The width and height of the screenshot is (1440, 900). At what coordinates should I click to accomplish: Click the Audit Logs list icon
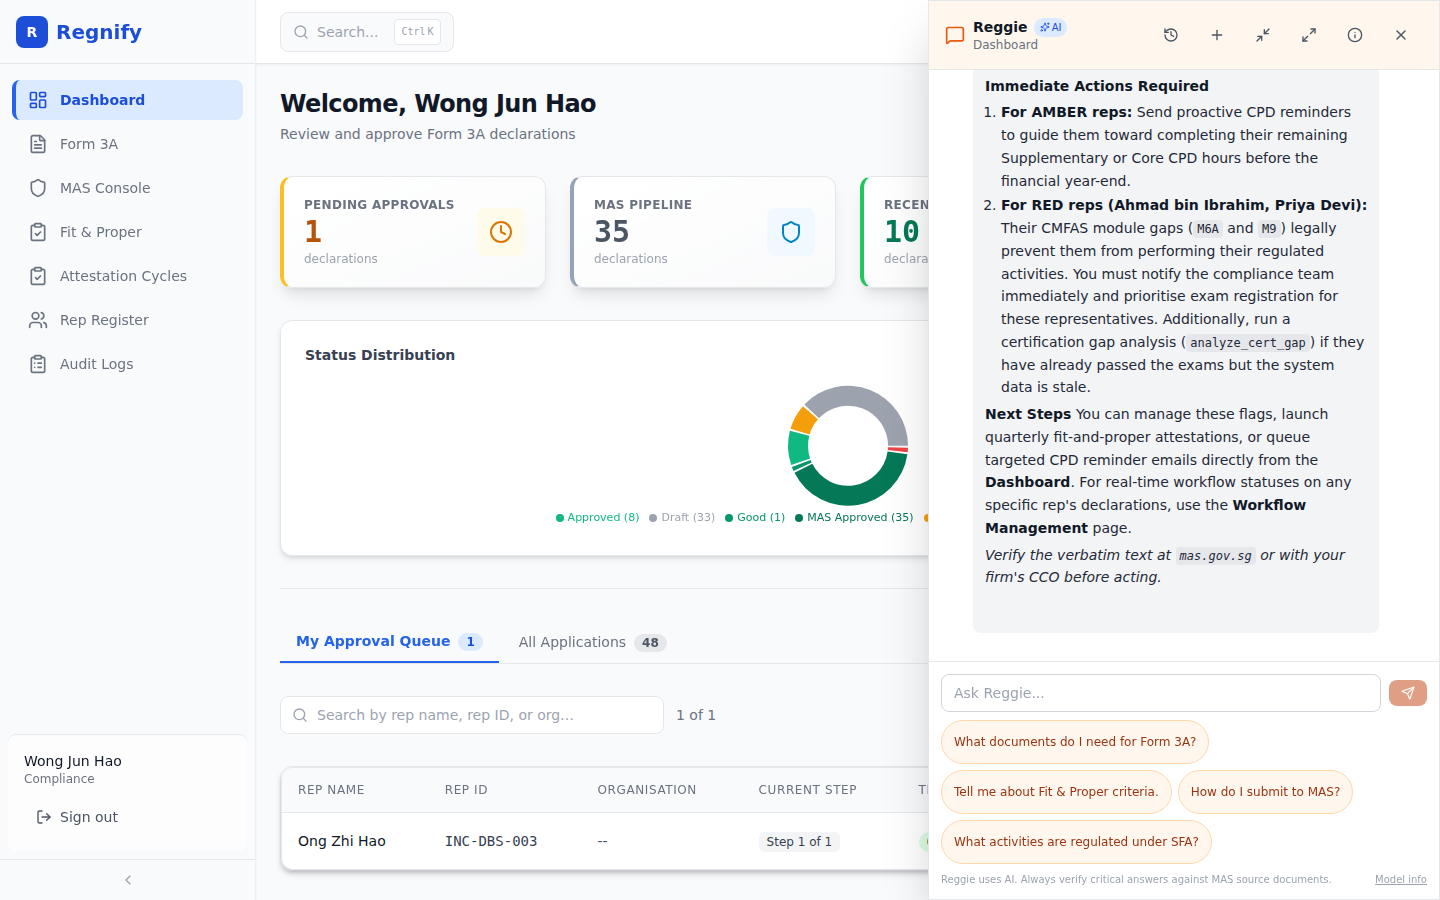click(38, 364)
